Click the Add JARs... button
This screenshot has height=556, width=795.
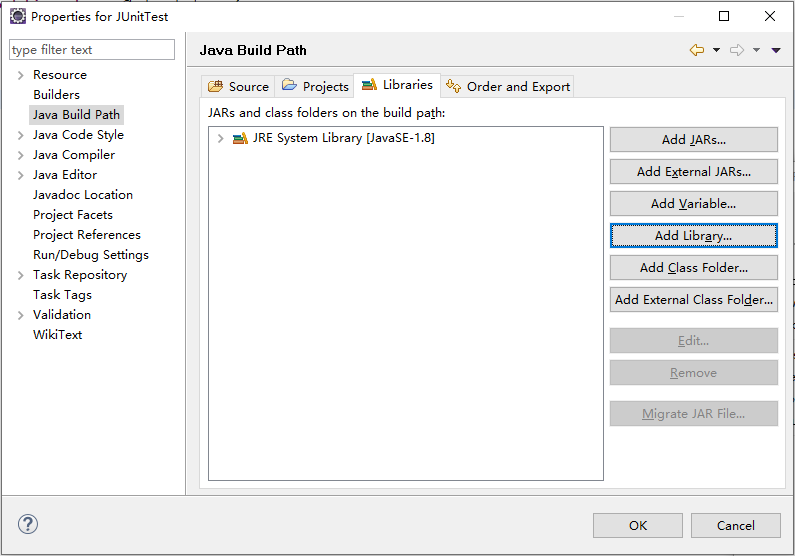[x=694, y=139]
